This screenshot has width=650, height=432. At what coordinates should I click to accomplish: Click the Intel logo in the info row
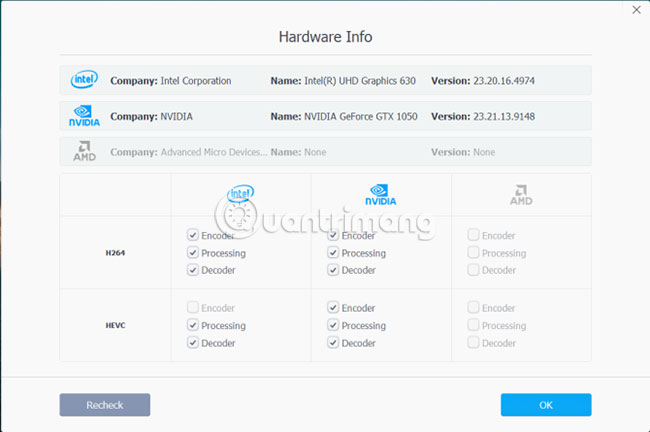click(84, 79)
